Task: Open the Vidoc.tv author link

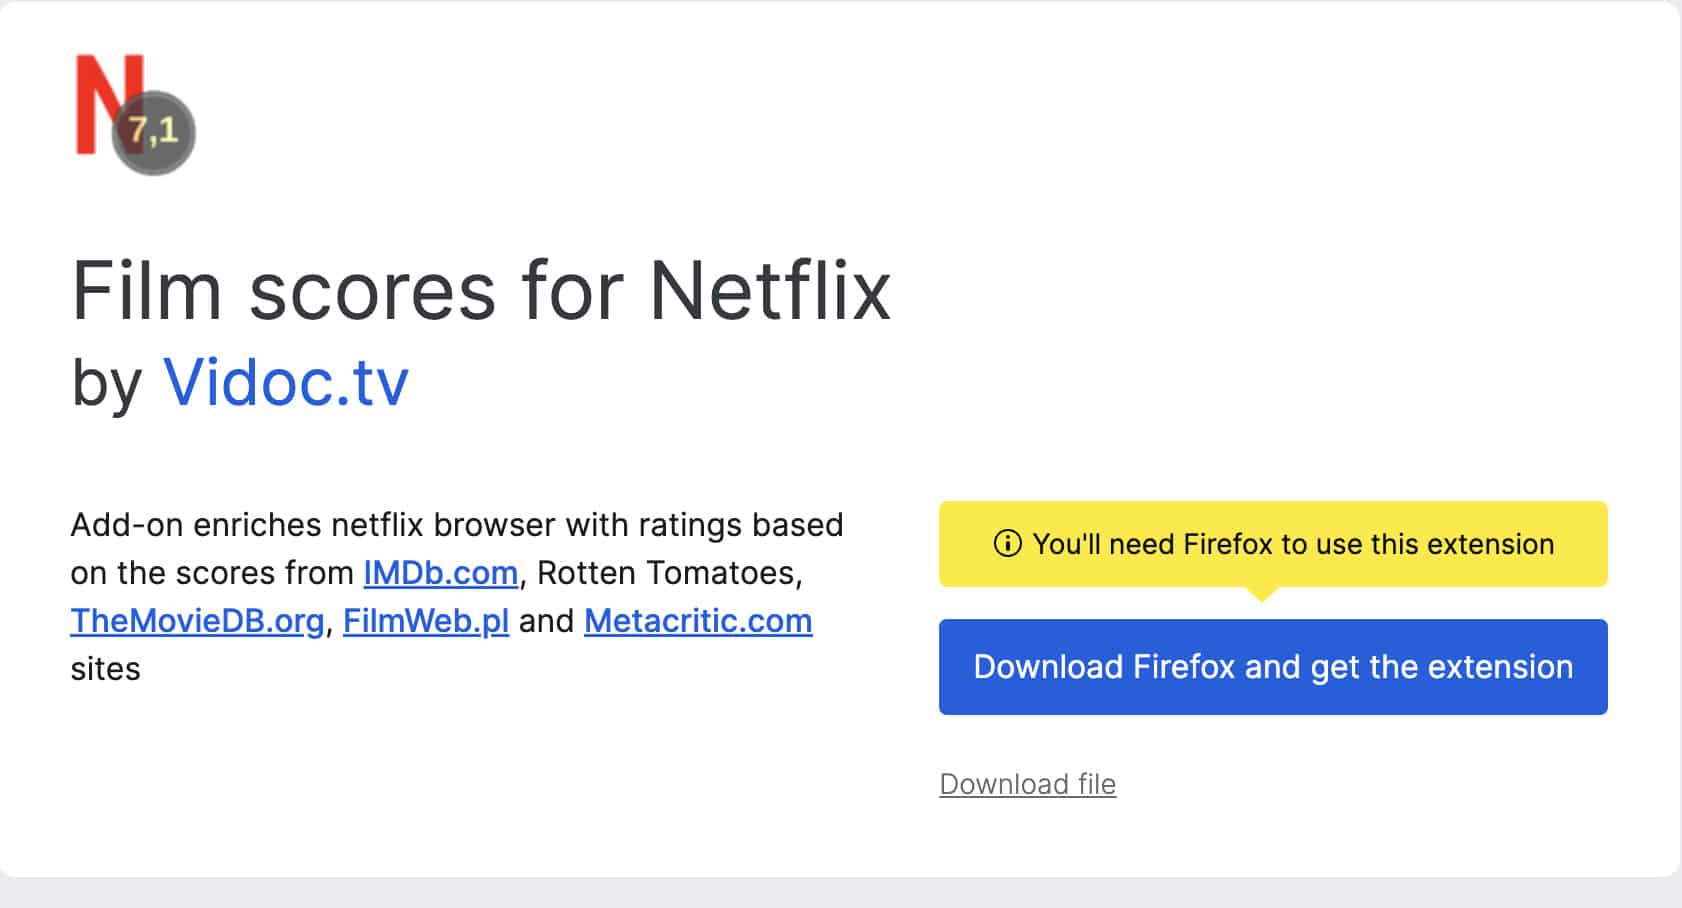Action: tap(286, 382)
